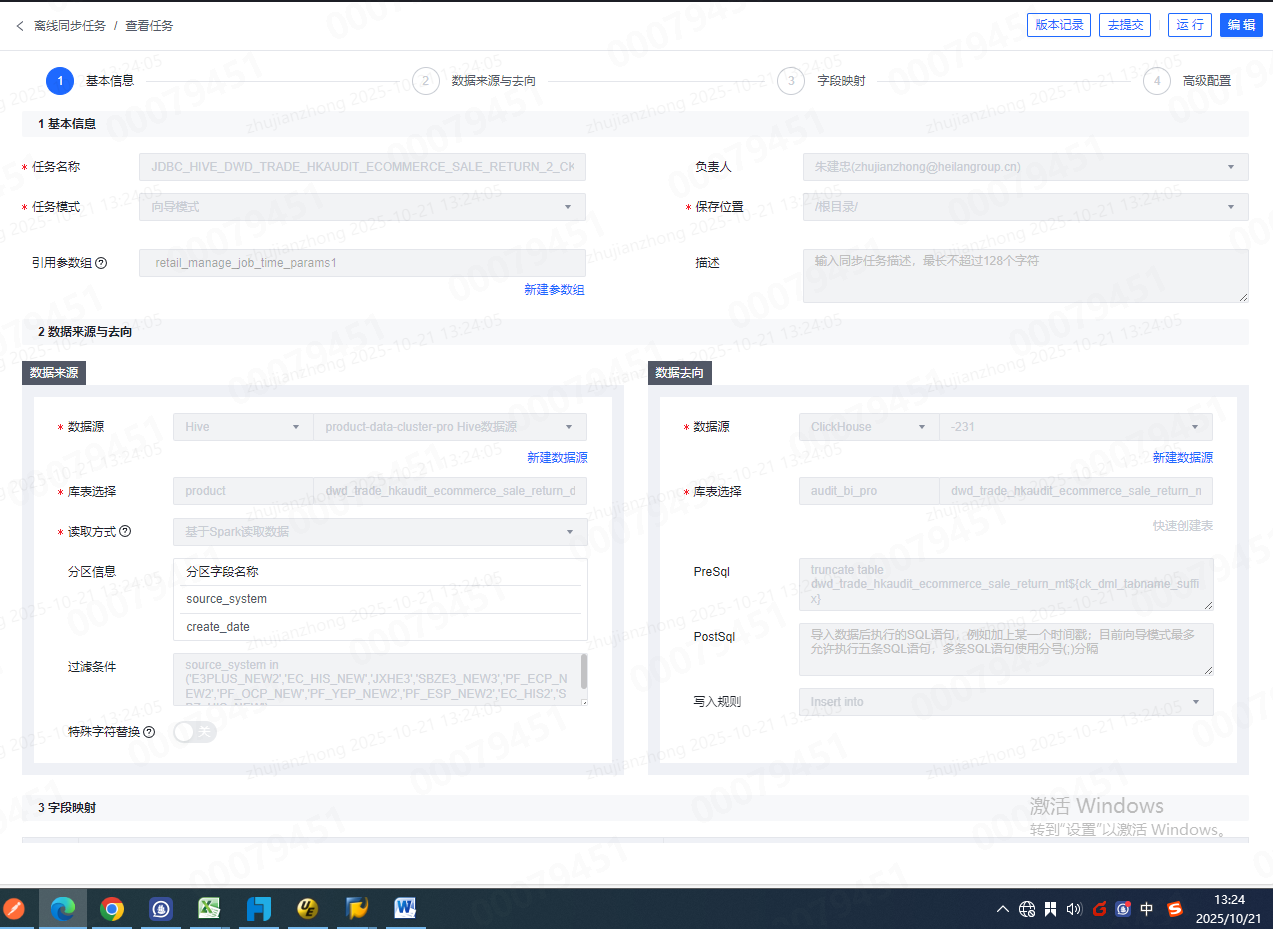The width and height of the screenshot is (1273, 929).
Task: Click the help icon next to 引用参数组
Action: coord(101,263)
